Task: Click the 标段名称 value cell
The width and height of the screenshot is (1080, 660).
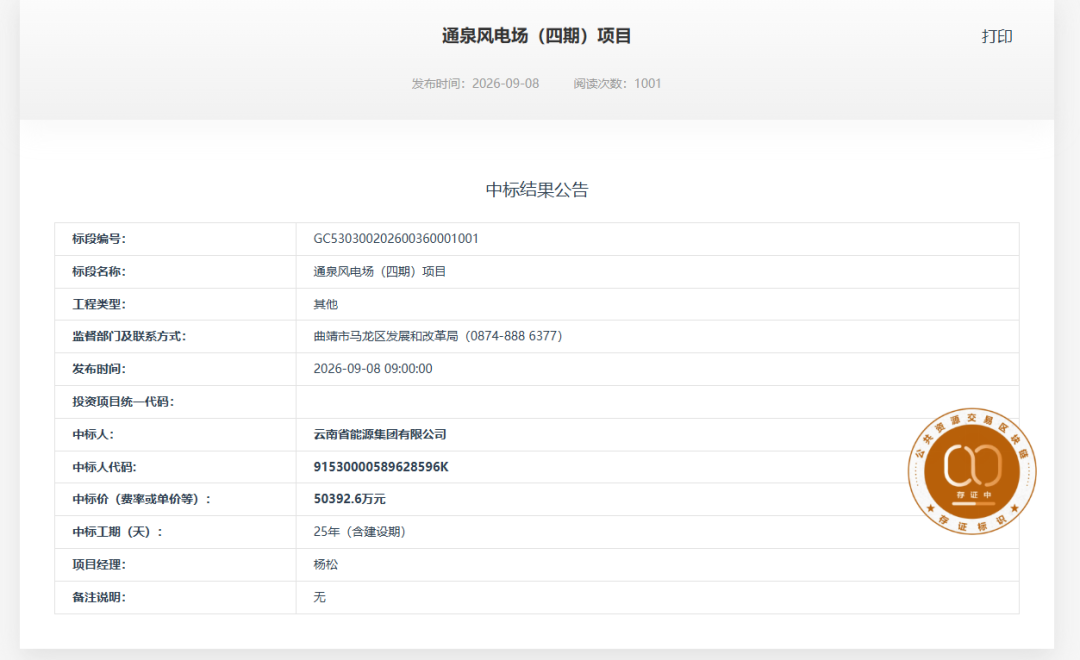Action: (657, 271)
